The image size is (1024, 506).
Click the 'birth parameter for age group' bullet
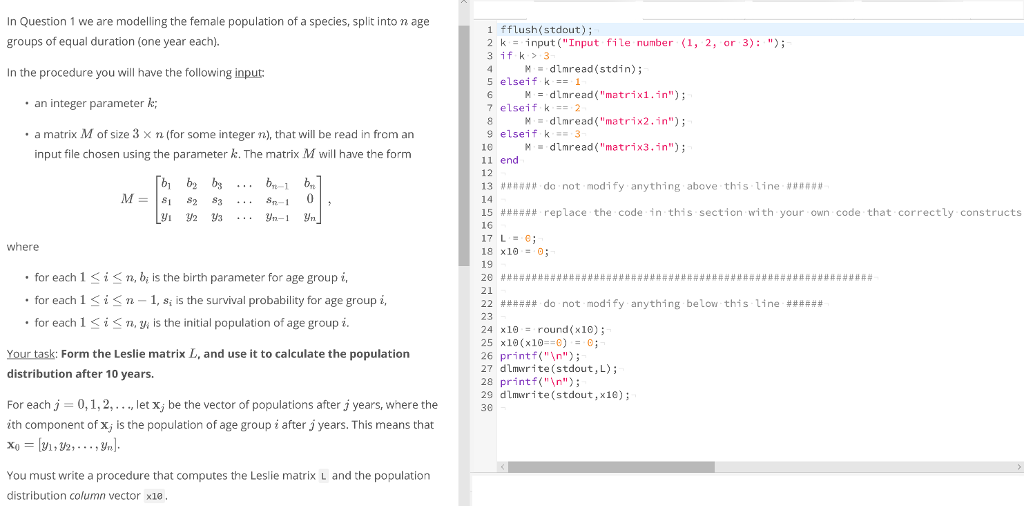click(192, 277)
